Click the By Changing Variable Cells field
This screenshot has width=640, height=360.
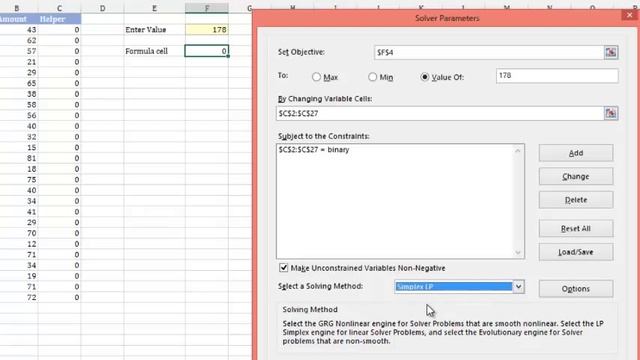(440, 113)
